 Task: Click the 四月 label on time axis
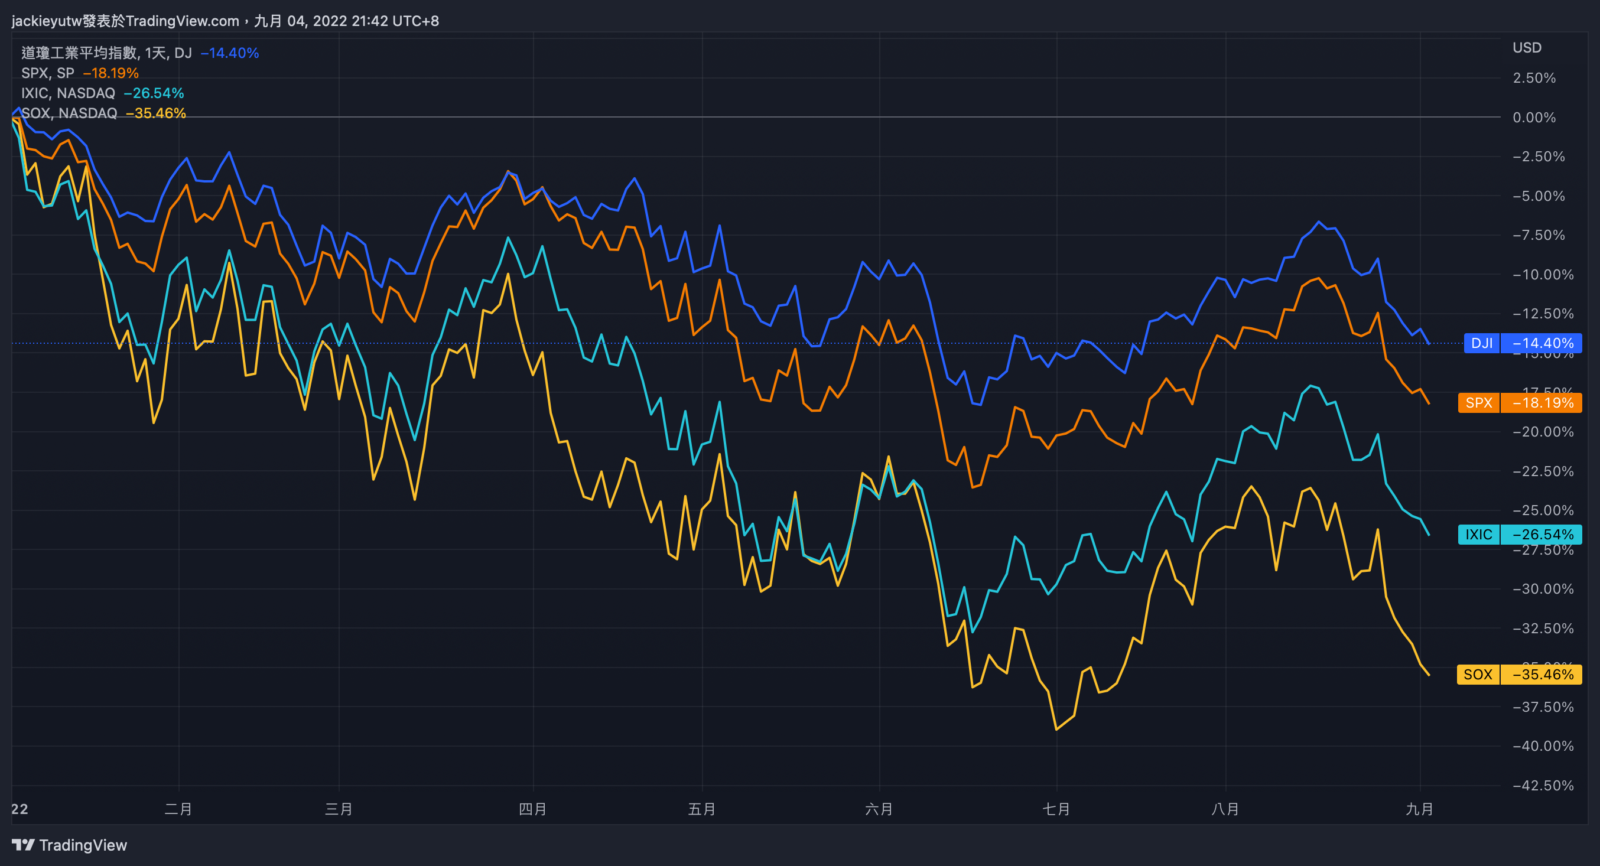[x=532, y=809]
